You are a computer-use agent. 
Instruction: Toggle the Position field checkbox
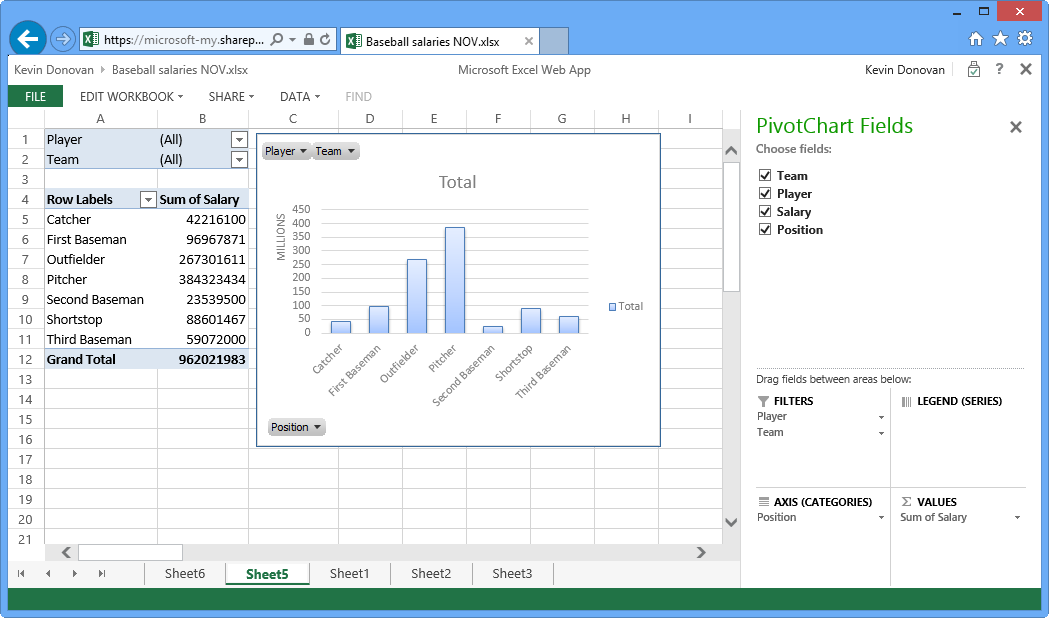(766, 230)
